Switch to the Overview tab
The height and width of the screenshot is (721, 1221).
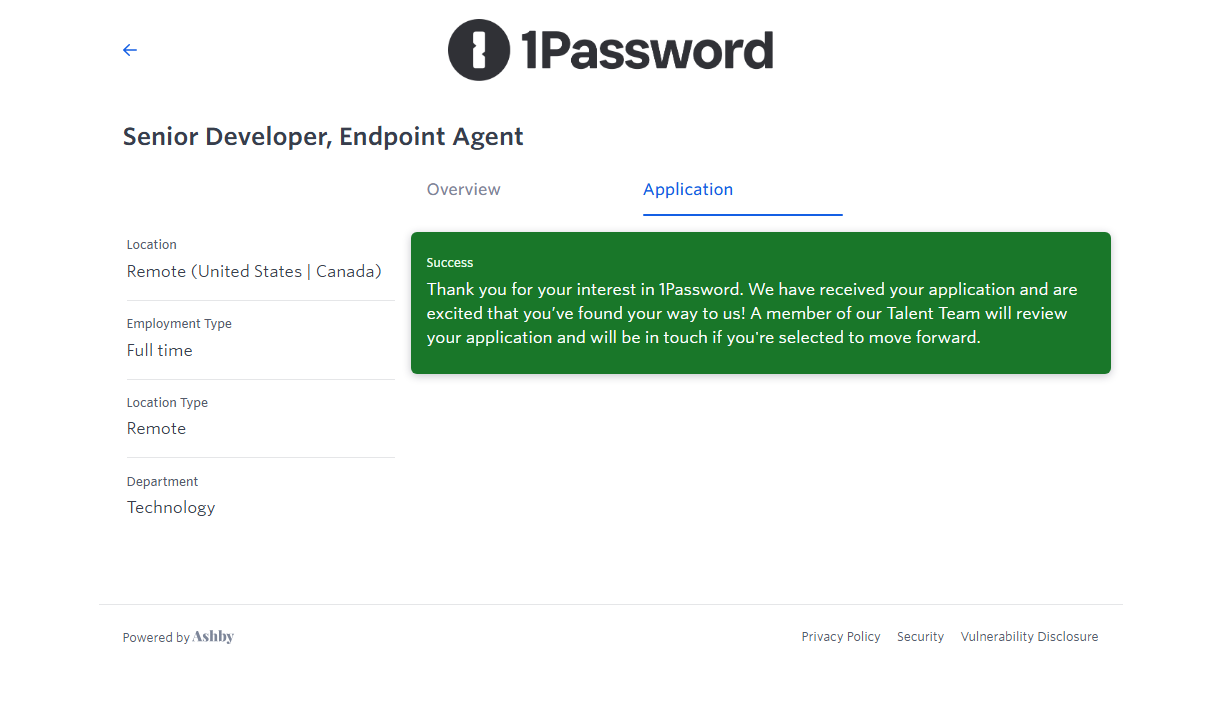[x=464, y=190]
